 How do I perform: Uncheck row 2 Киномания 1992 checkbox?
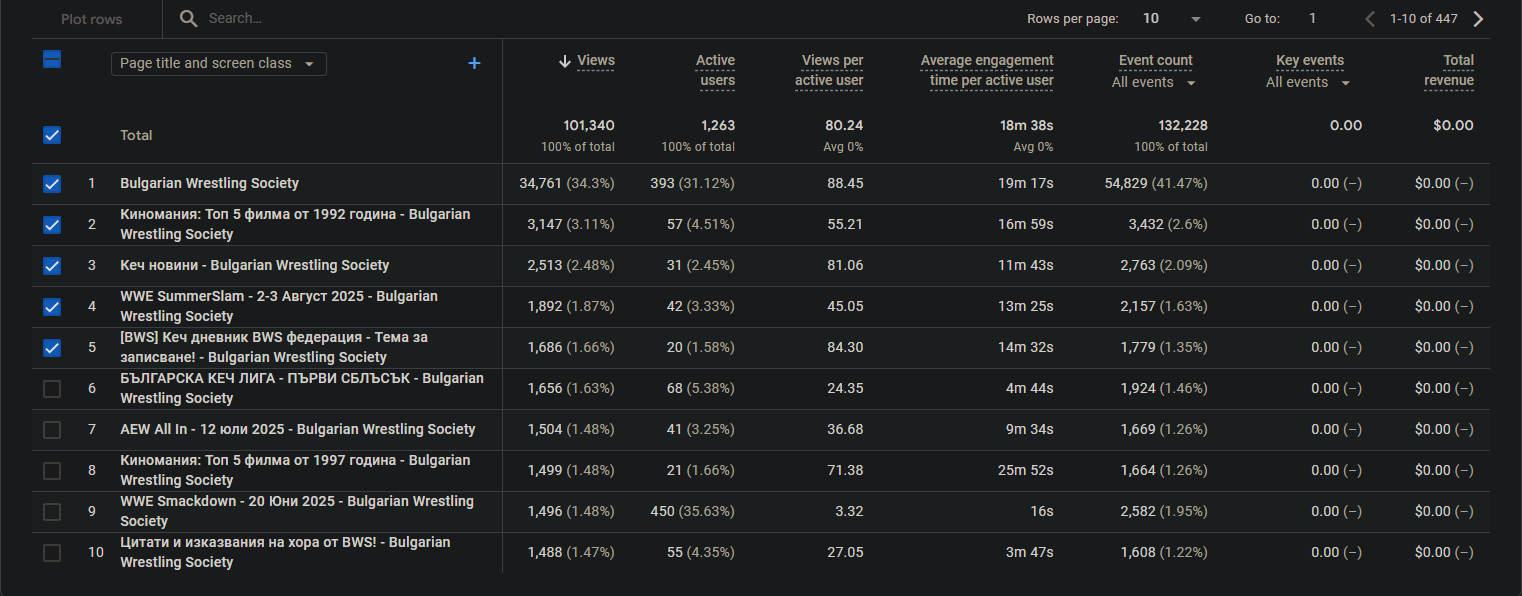pos(52,225)
